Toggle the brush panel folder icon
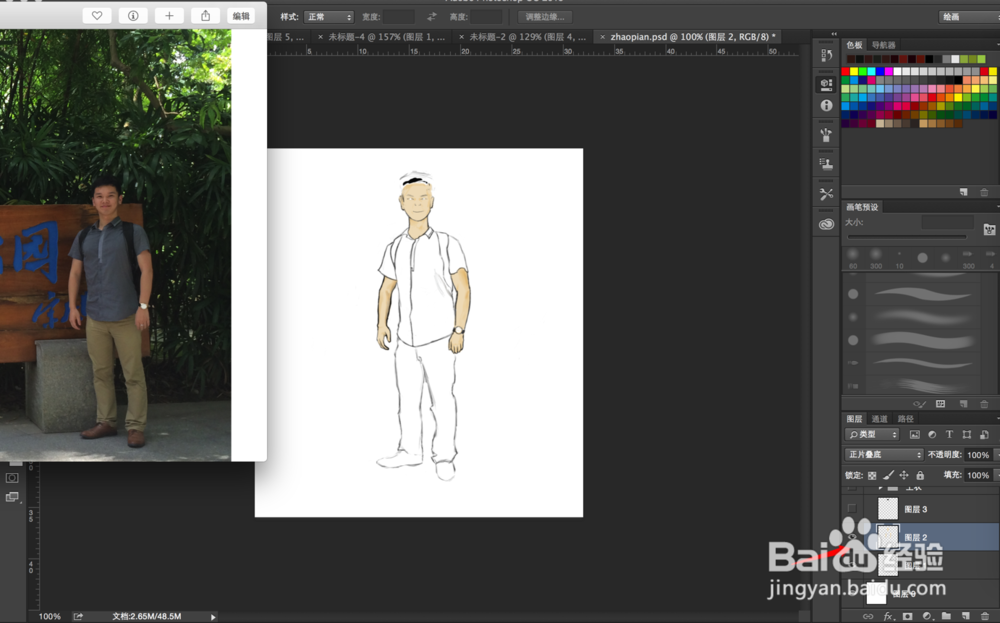 pos(989,230)
